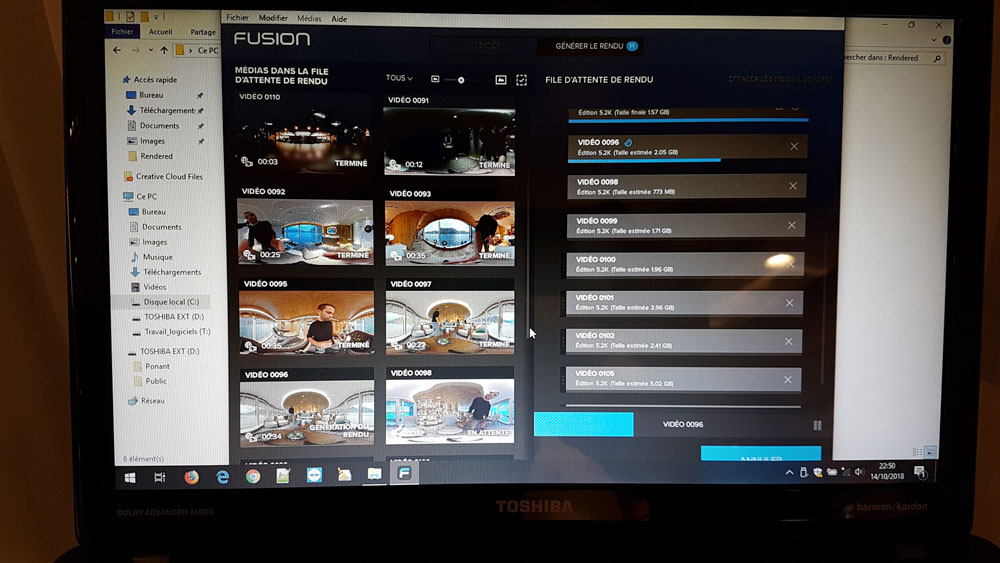The height and width of the screenshot is (563, 1000).
Task: Remove Vidéo 0102 from render queue
Action: 789,342
